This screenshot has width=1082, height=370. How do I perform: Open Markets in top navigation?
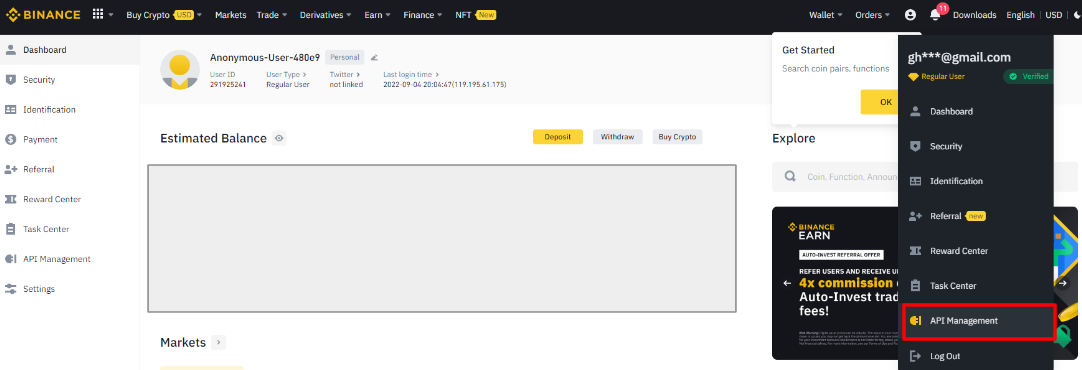(230, 14)
